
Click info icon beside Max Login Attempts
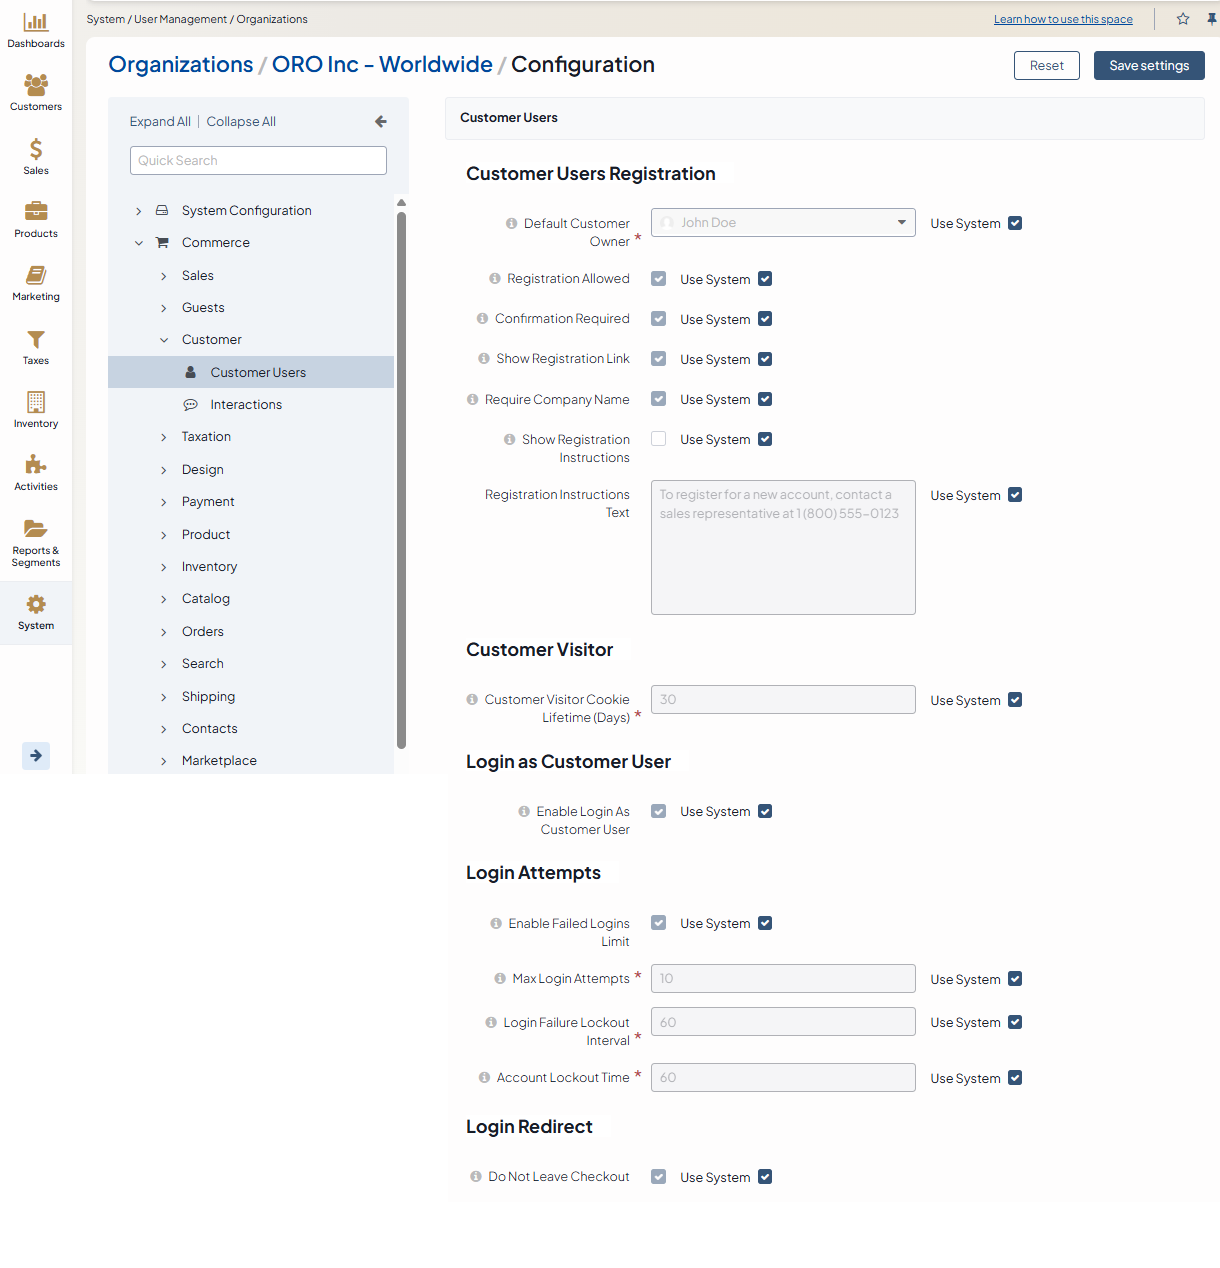500,979
